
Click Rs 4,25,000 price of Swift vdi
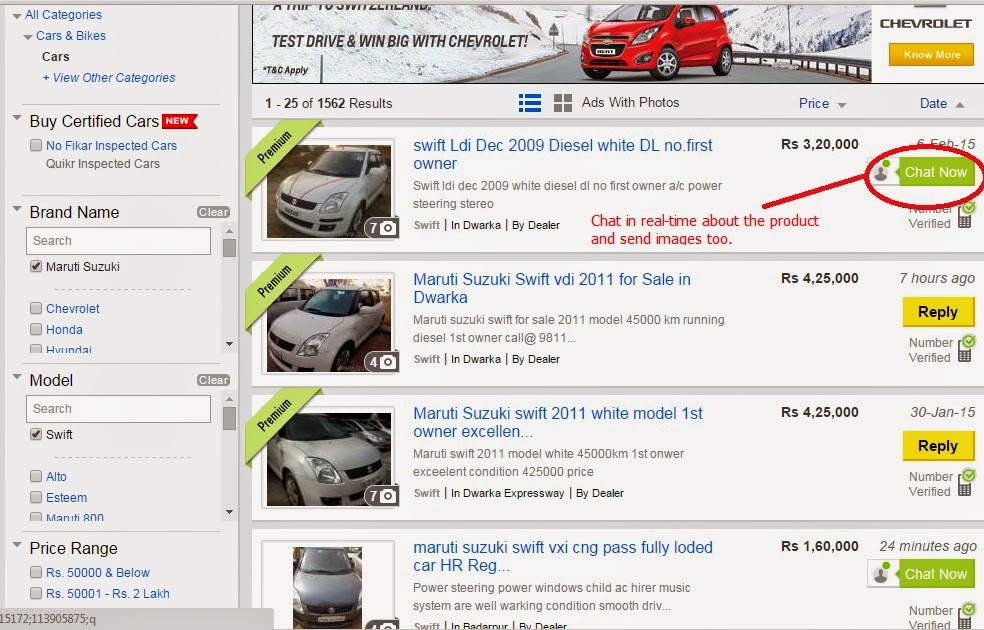820,278
